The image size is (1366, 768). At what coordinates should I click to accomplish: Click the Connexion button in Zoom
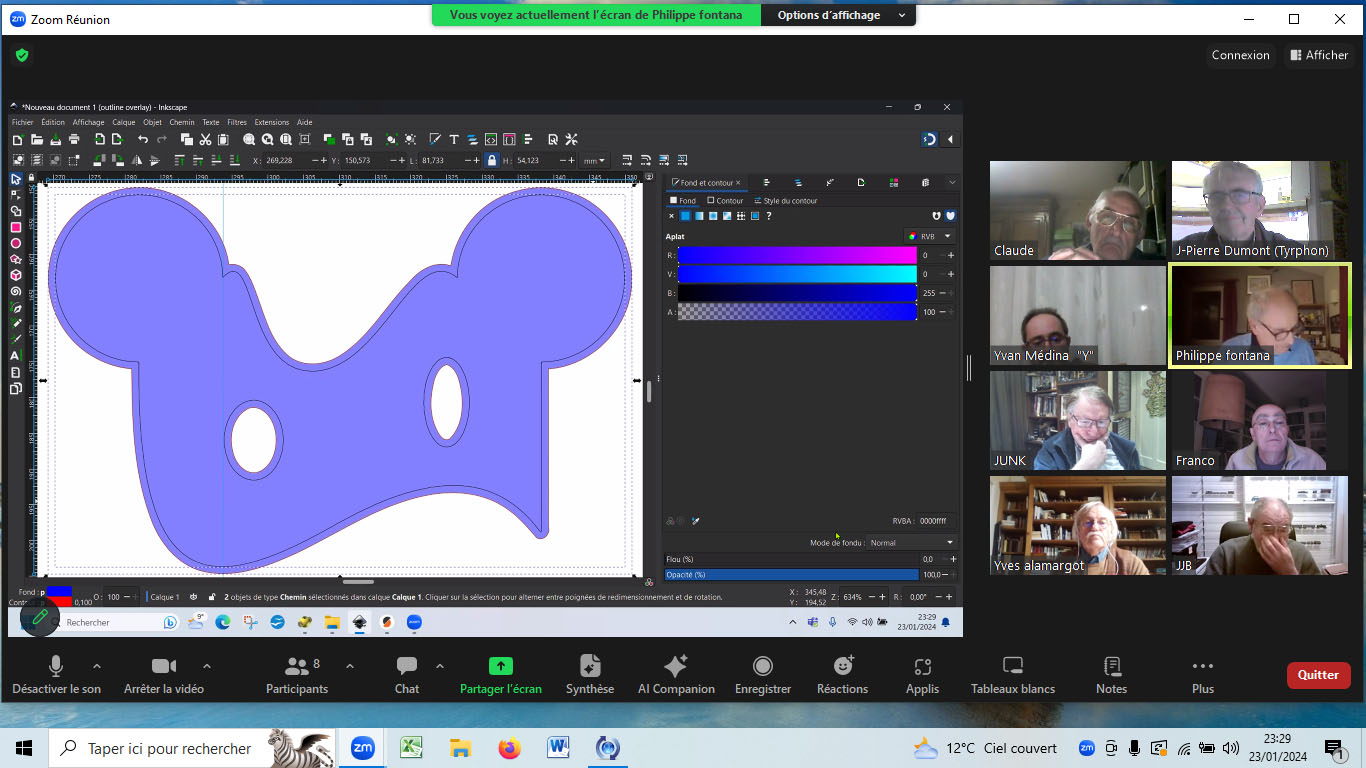(x=1241, y=55)
